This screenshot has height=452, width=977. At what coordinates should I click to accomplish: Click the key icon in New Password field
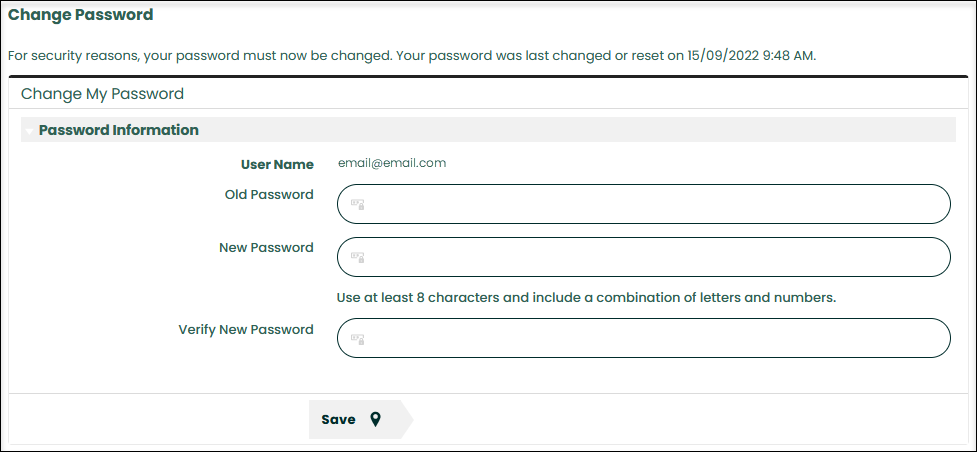357,257
